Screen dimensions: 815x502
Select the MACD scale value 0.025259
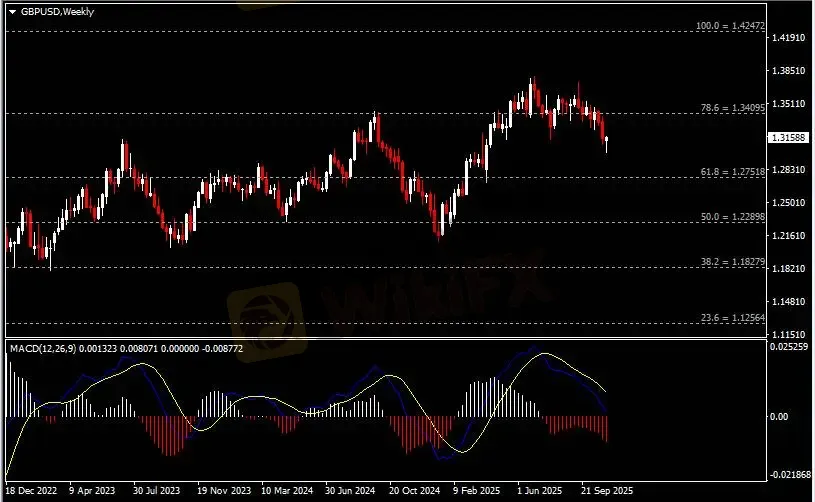click(x=789, y=347)
